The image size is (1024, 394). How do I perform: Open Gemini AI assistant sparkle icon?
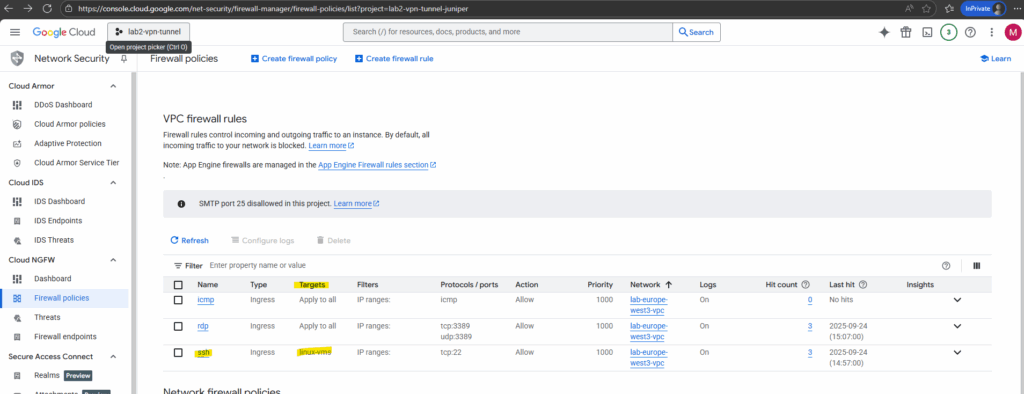[884, 32]
